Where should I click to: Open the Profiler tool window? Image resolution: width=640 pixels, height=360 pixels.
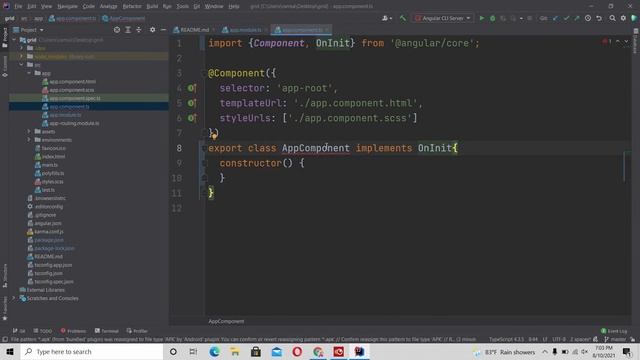tap(137, 331)
